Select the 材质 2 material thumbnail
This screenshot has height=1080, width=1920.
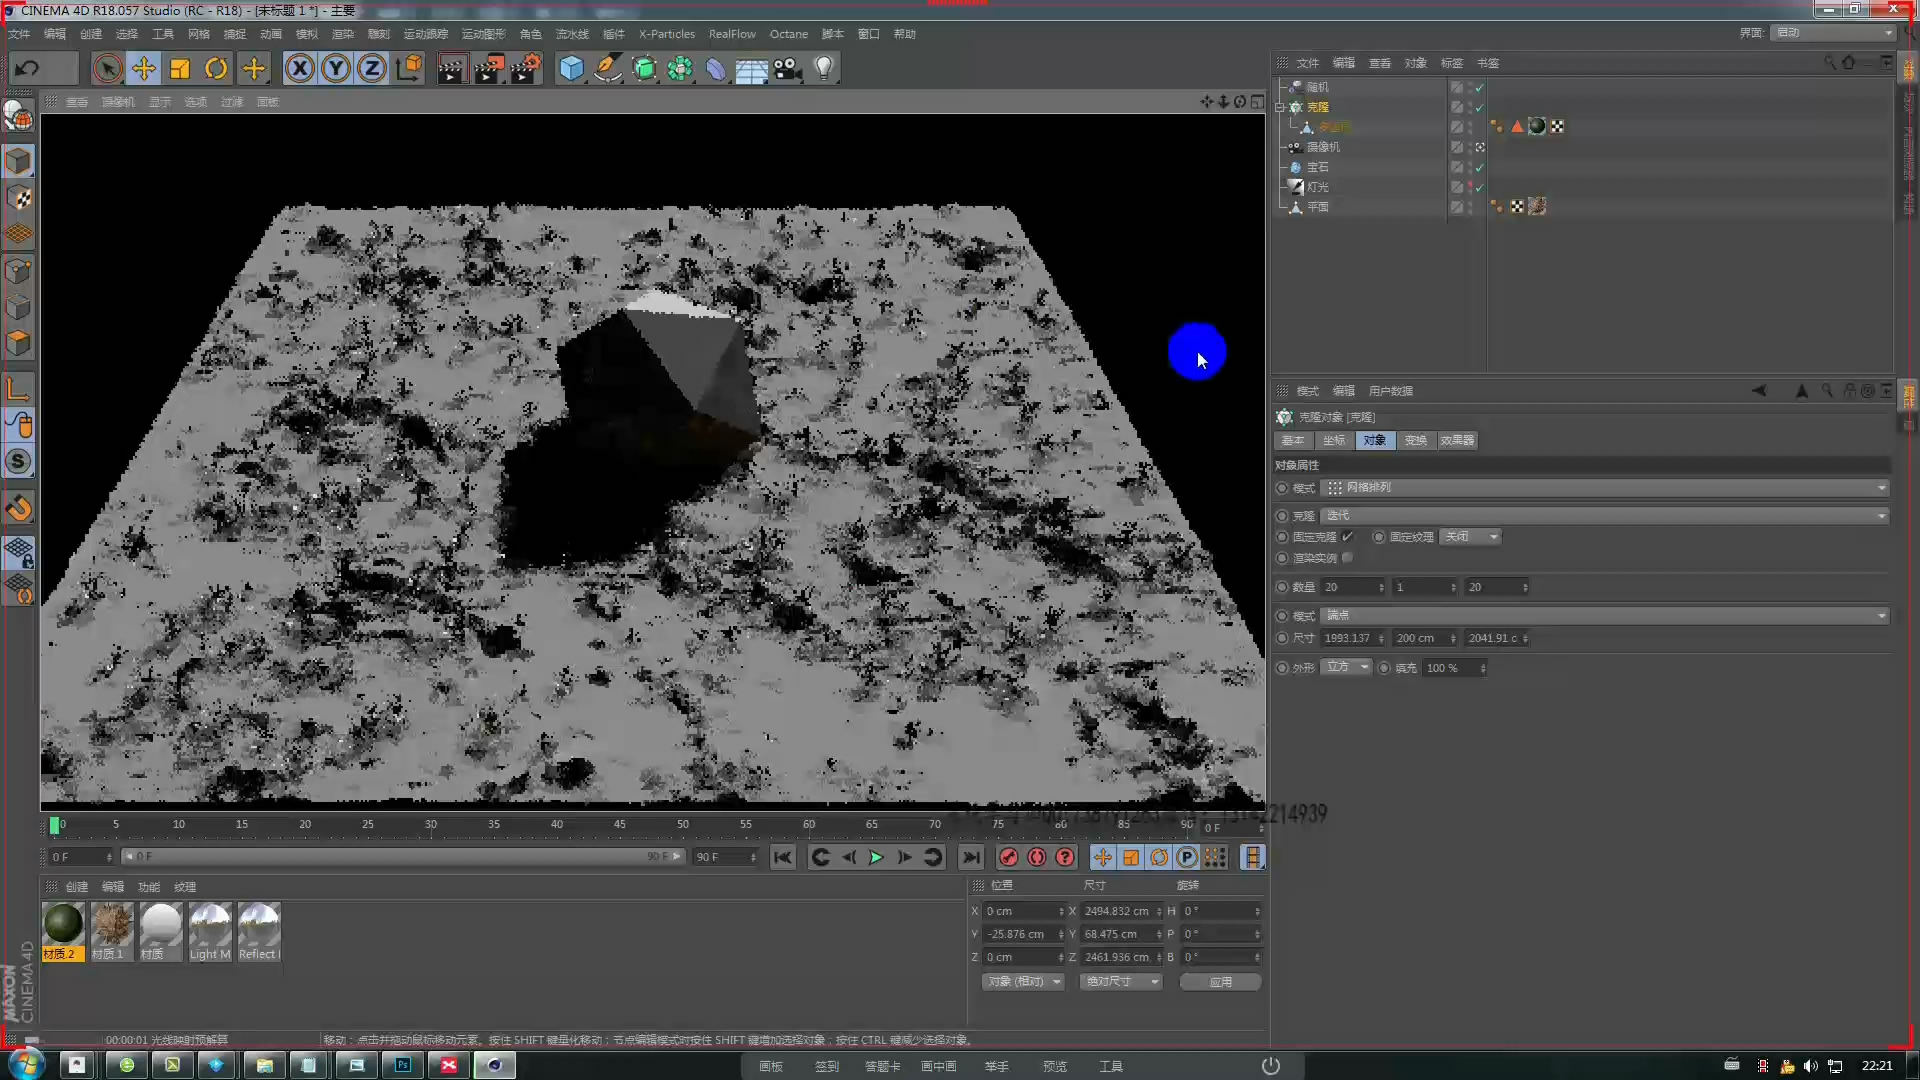63,925
